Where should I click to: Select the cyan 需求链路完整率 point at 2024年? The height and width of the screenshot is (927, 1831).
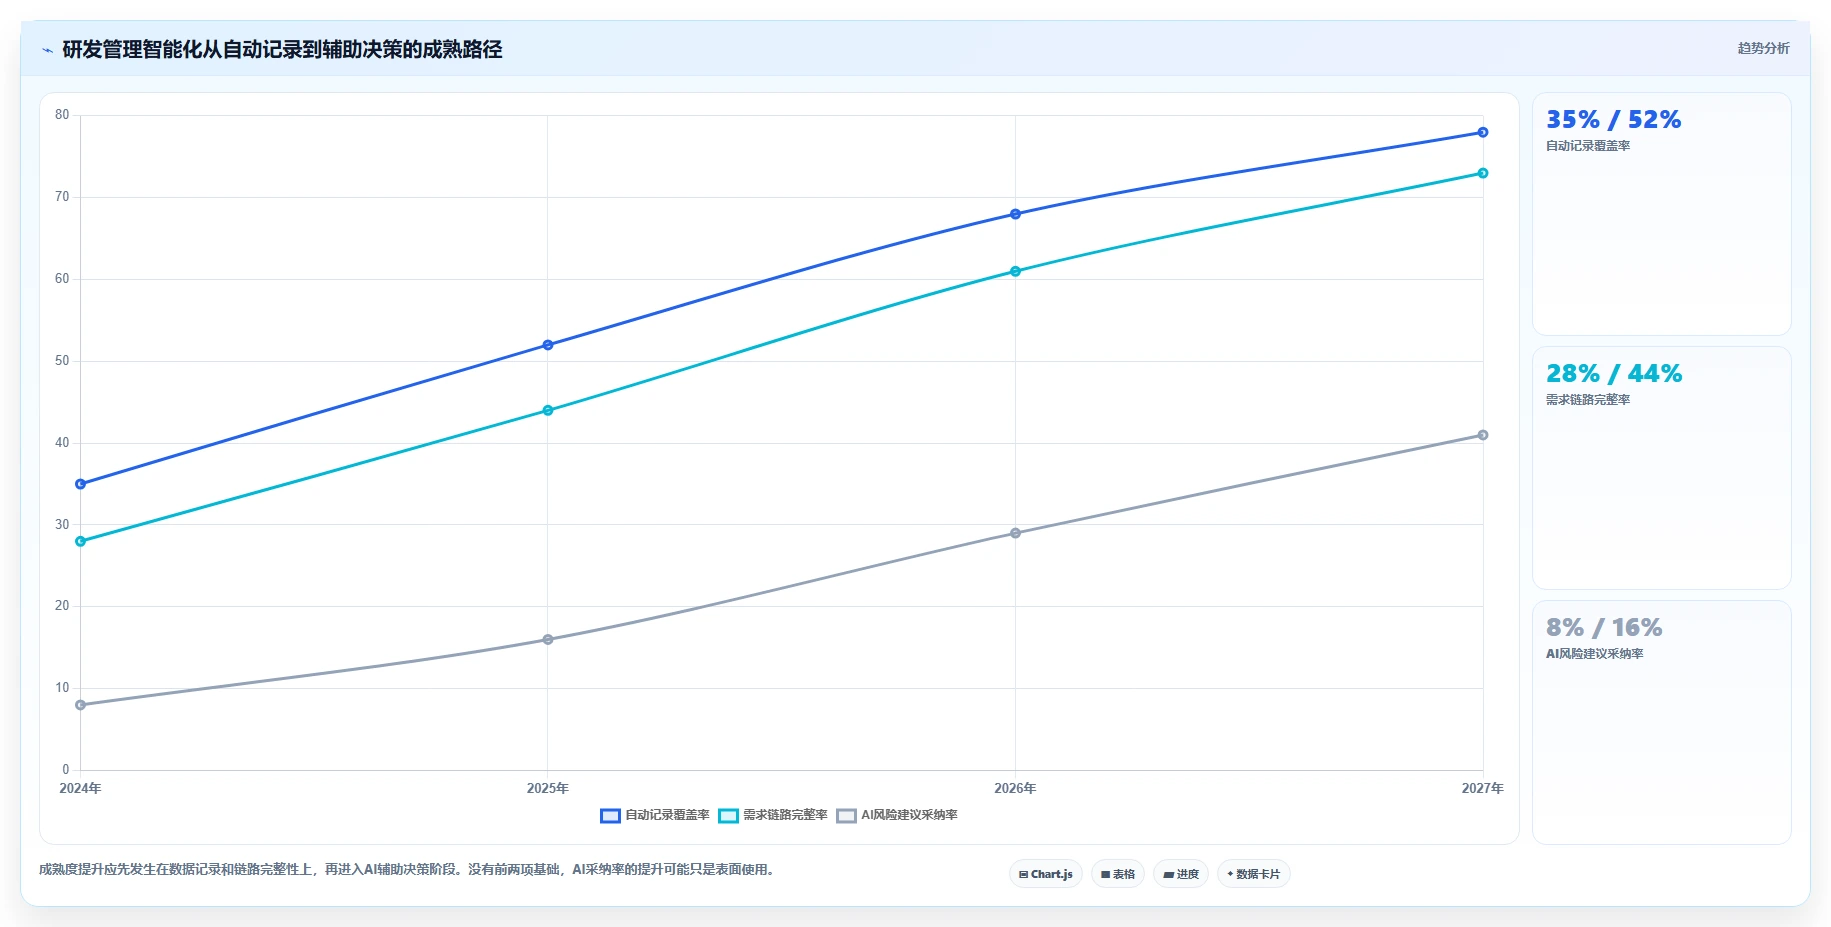tap(81, 541)
